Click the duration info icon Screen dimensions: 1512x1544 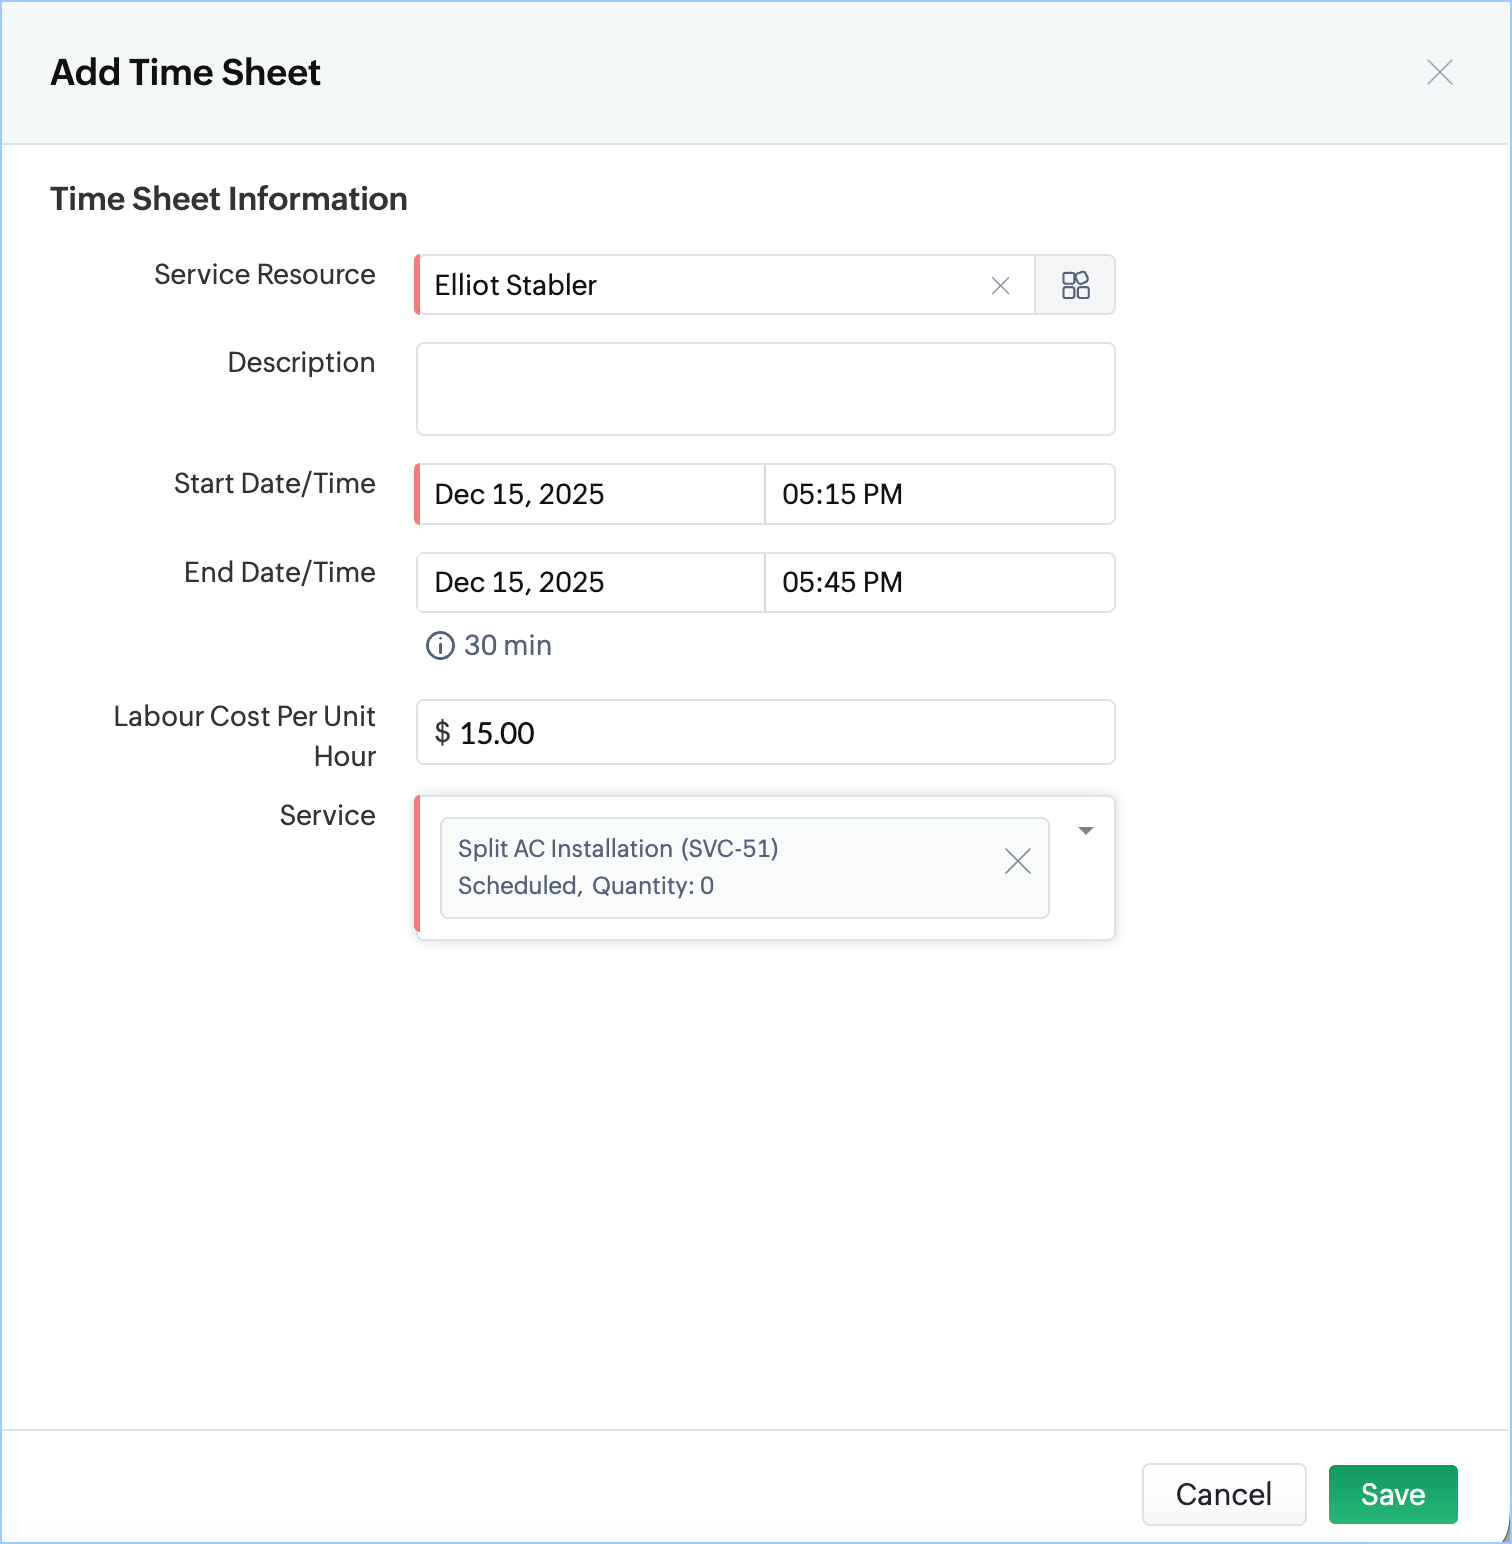point(440,646)
